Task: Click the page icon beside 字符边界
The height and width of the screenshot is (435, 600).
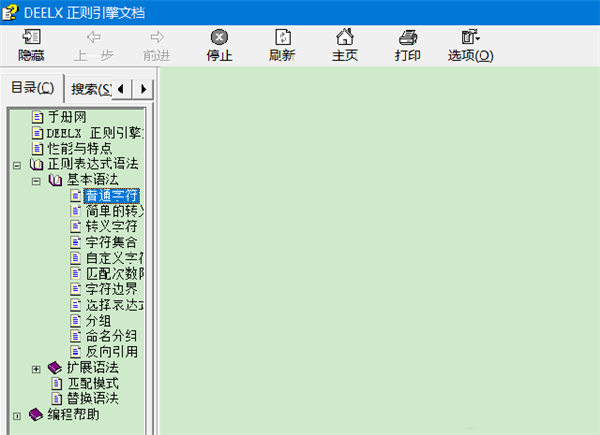Action: 76,289
